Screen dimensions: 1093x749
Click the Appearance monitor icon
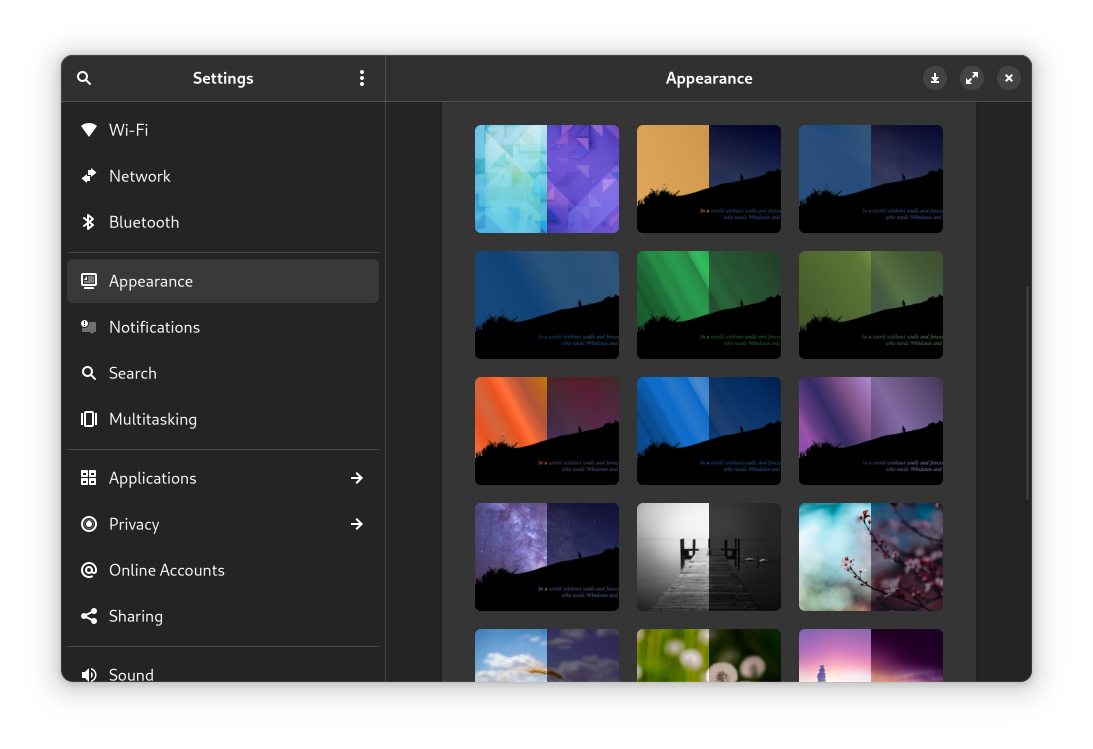coord(89,281)
